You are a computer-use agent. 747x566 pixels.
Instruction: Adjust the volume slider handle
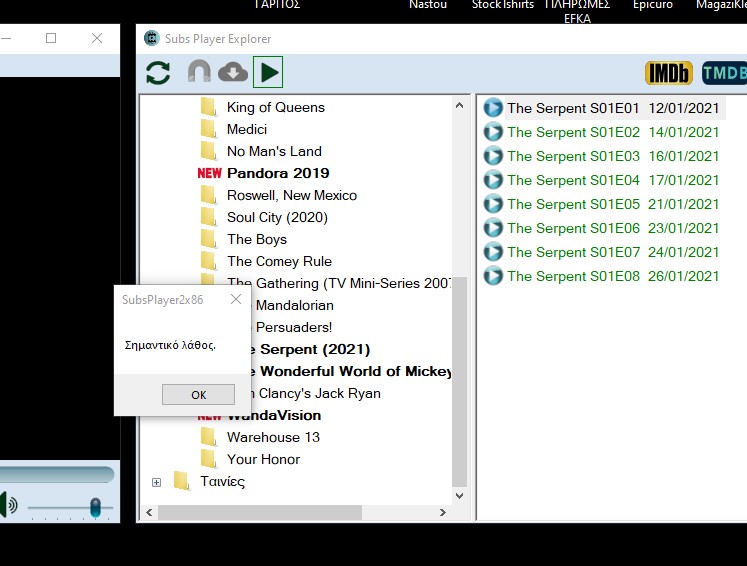(x=95, y=507)
